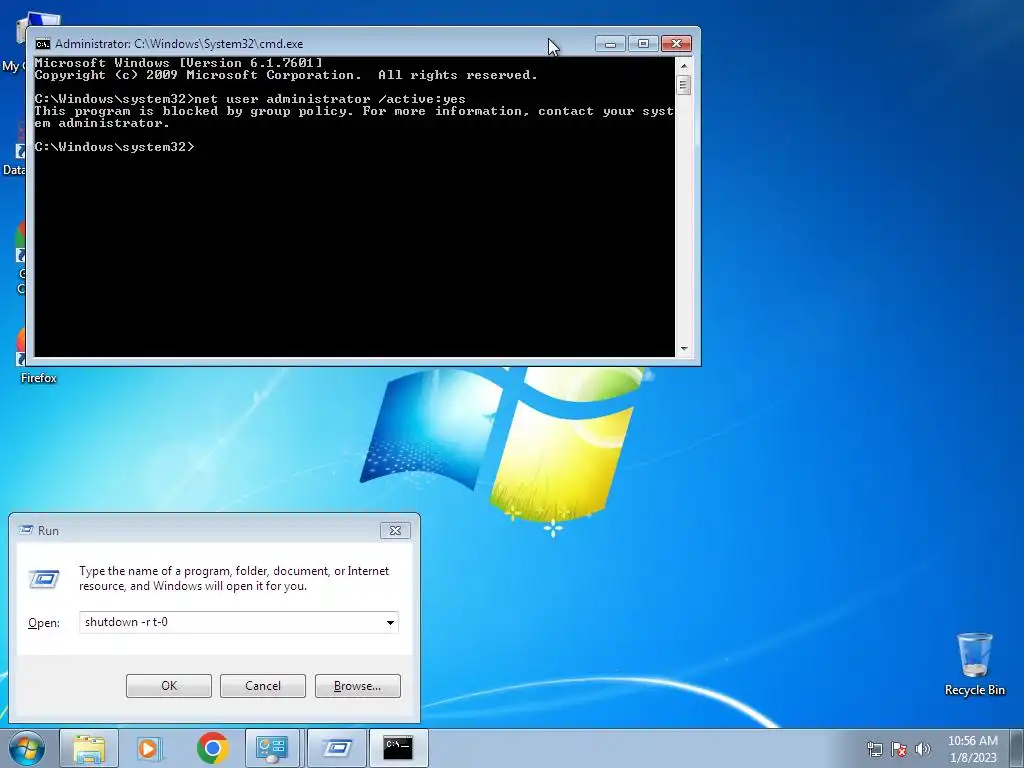This screenshot has width=1024, height=768.
Task: Click the Command Prompt scrollbar thumb
Action: pyautogui.click(x=684, y=85)
